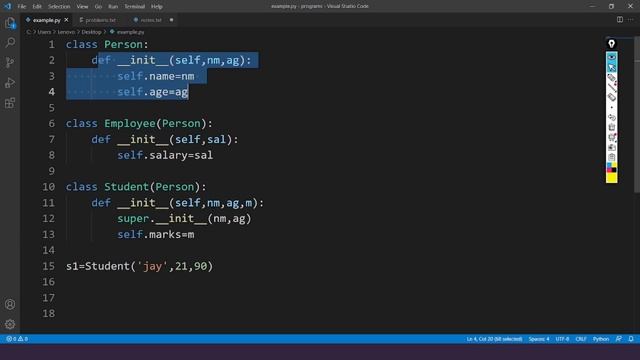Click the split editor icon

coord(620,20)
